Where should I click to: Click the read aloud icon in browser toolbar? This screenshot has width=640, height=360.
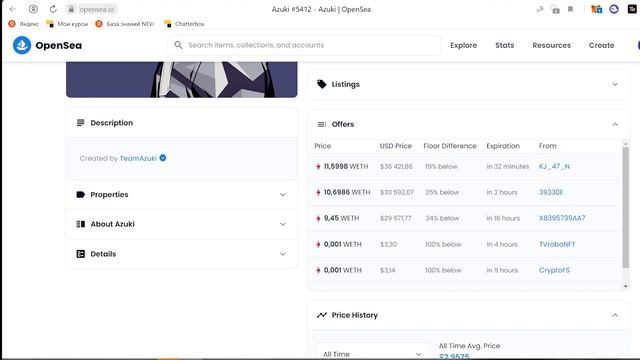(540, 9)
